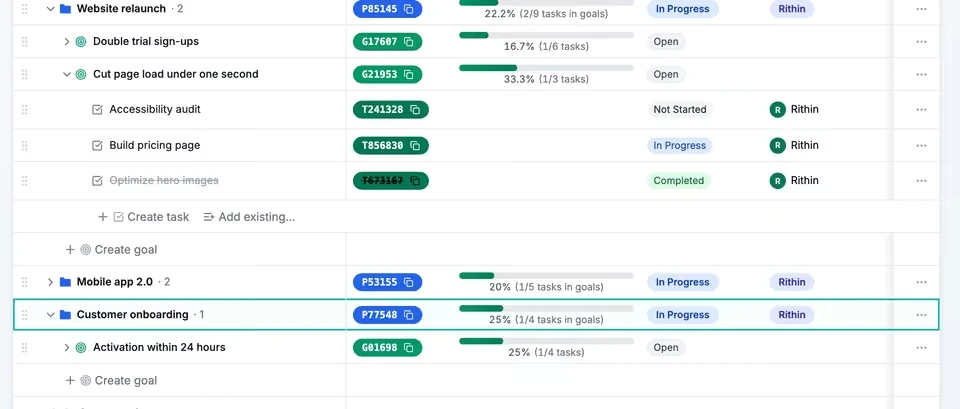Click the 25% (1/4 tasks in goals) text
Screen dimensions: 960x409
(x=546, y=320)
